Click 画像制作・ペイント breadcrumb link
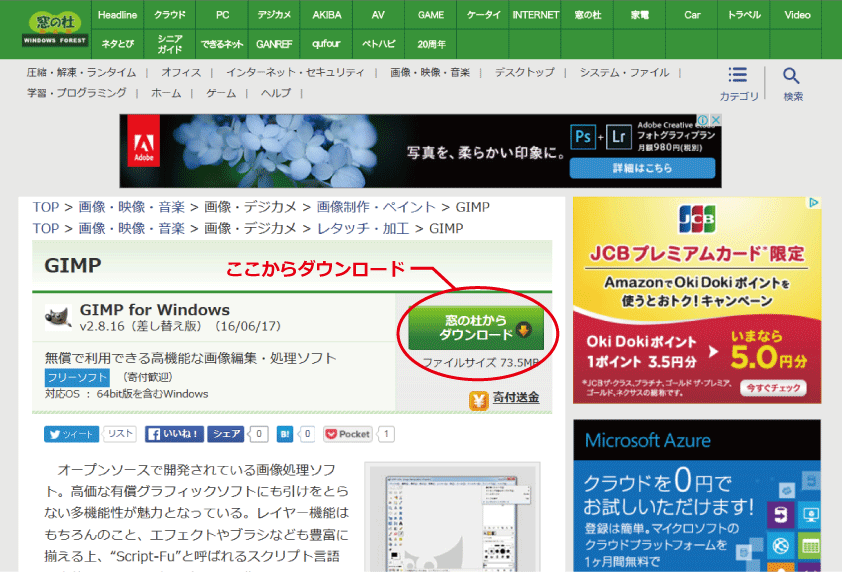Screen dimensions: 842x572 click(376, 207)
